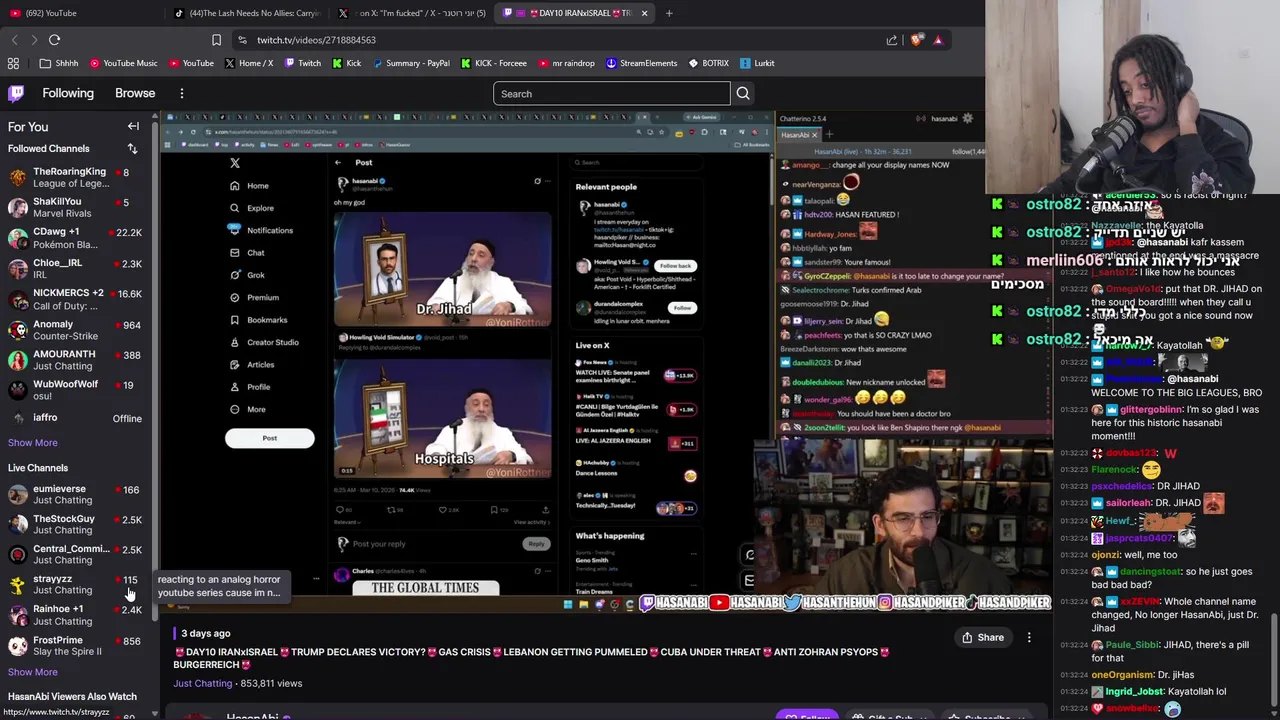Image resolution: width=1280 pixels, height=720 pixels.
Task: Open the Summary - PayPal bookmark
Action: 410,63
